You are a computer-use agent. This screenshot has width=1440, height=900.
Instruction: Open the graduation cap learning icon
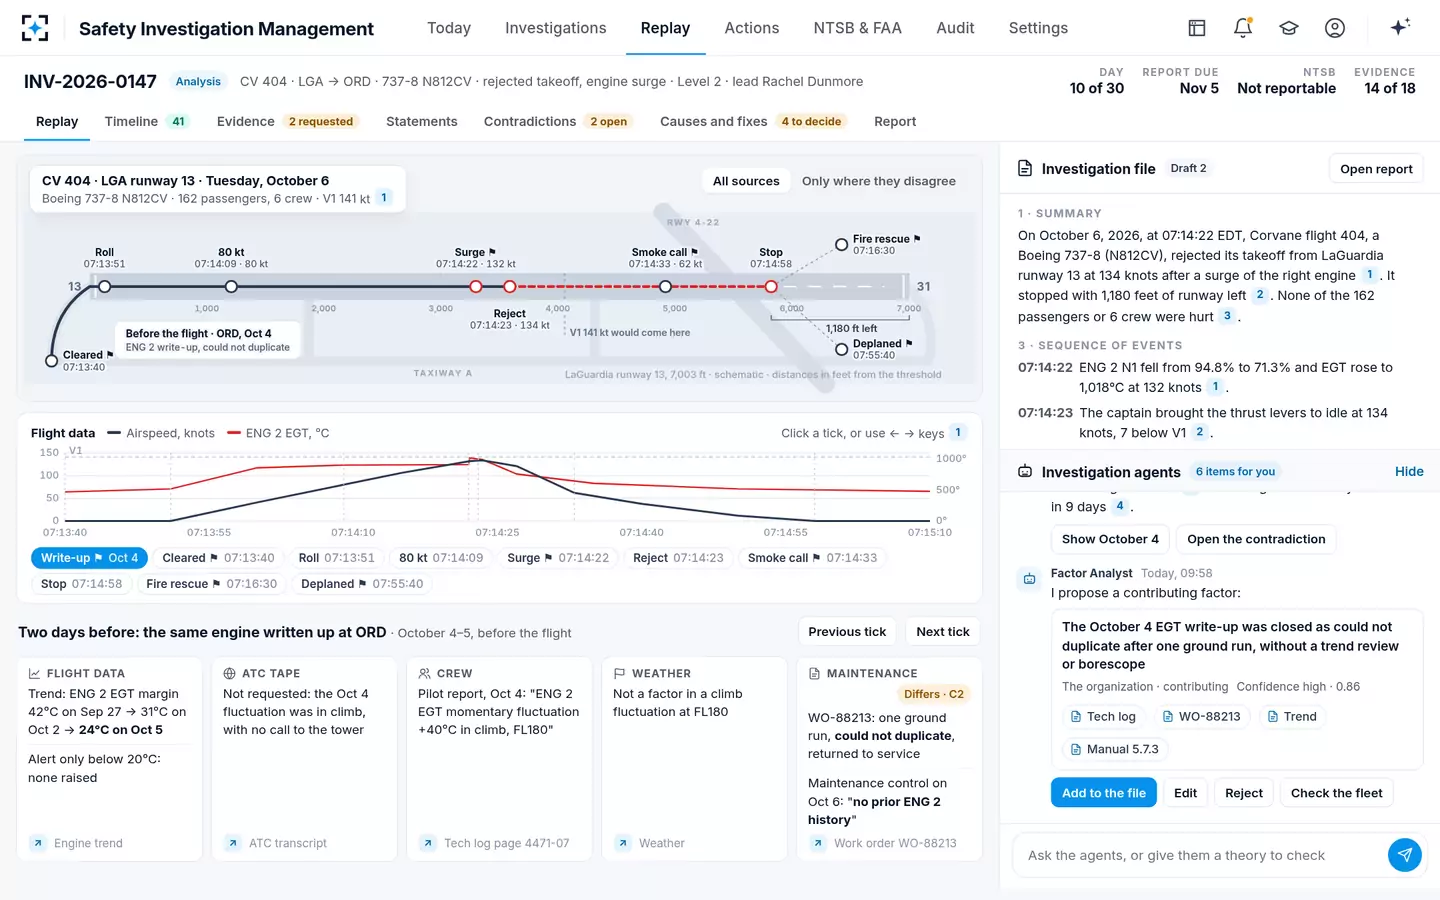[x=1289, y=28]
